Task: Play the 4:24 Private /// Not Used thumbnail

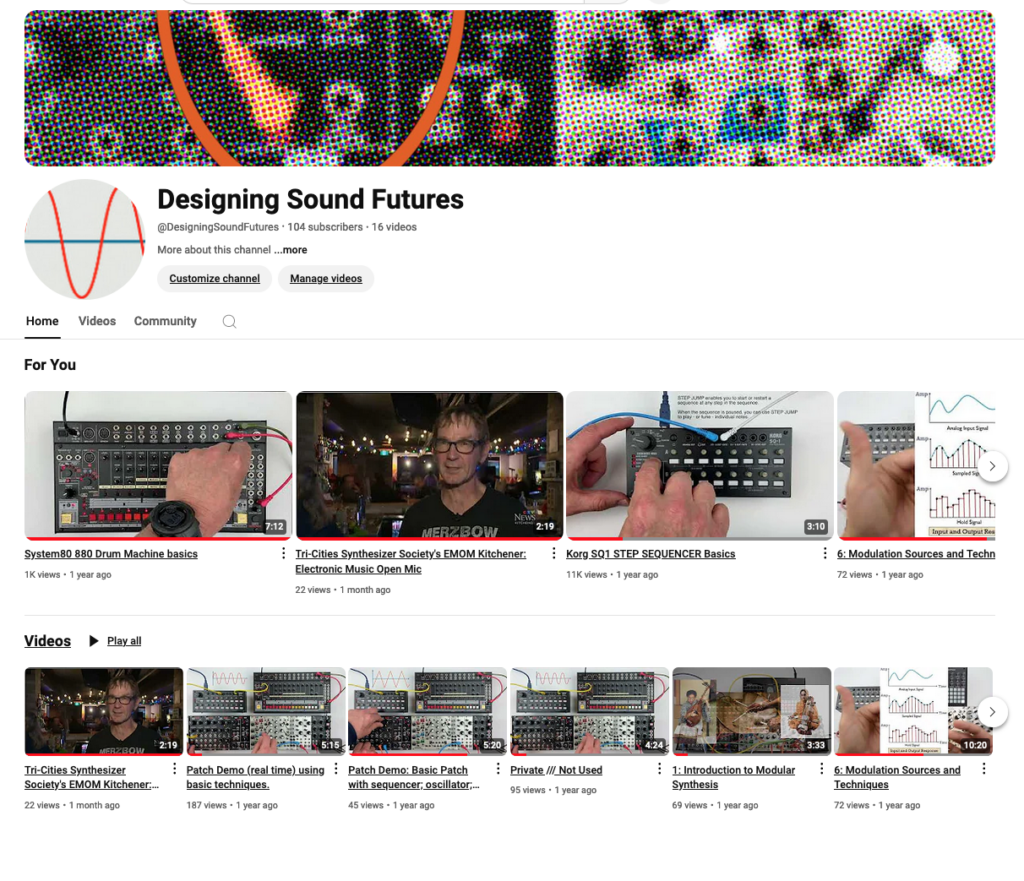Action: tap(590, 711)
